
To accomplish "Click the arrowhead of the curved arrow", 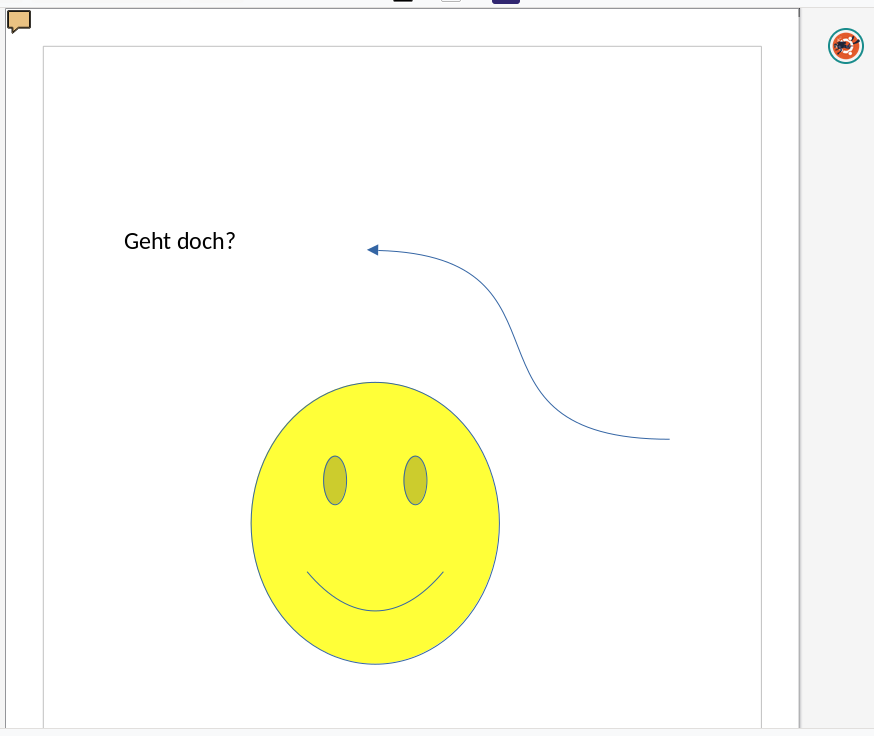I will pyautogui.click(x=373, y=250).
